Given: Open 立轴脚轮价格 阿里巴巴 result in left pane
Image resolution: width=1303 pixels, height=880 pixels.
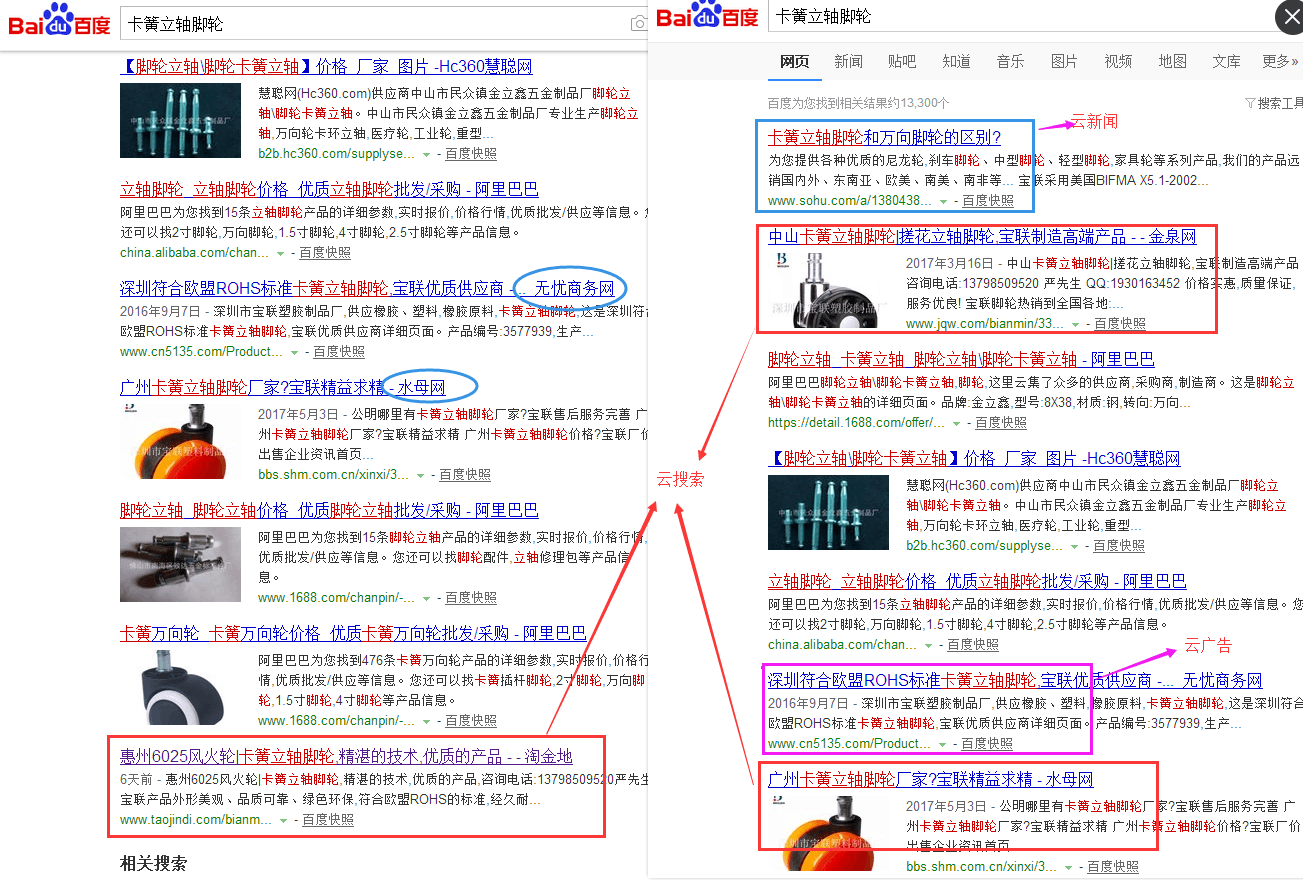Looking at the screenshot, I should [x=329, y=189].
